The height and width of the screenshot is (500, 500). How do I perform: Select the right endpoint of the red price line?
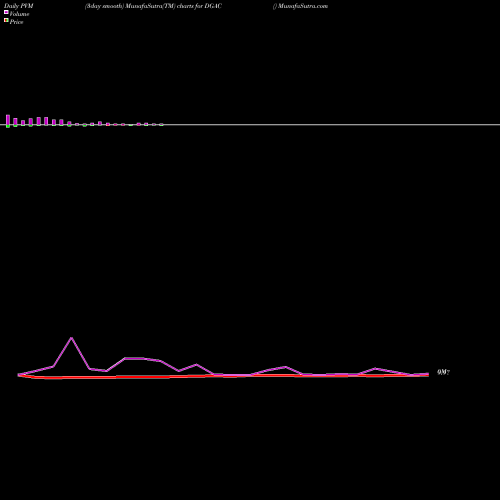pos(428,376)
